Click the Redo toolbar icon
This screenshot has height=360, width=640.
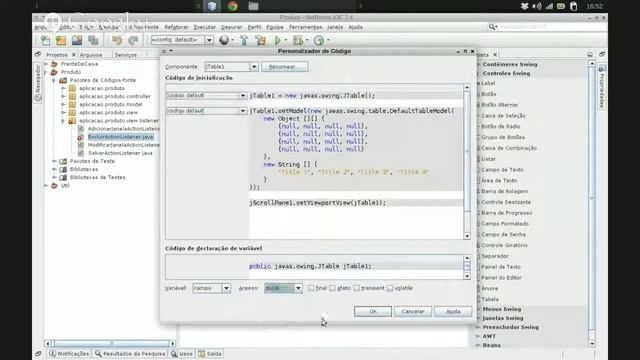[x=133, y=40]
